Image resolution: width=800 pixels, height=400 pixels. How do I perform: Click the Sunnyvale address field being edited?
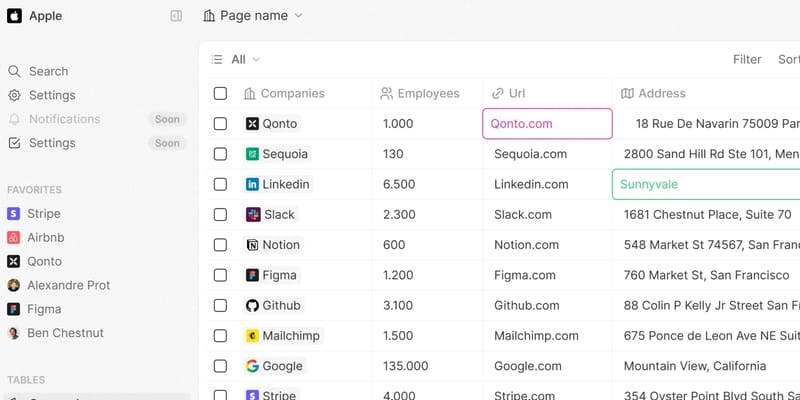pos(706,184)
